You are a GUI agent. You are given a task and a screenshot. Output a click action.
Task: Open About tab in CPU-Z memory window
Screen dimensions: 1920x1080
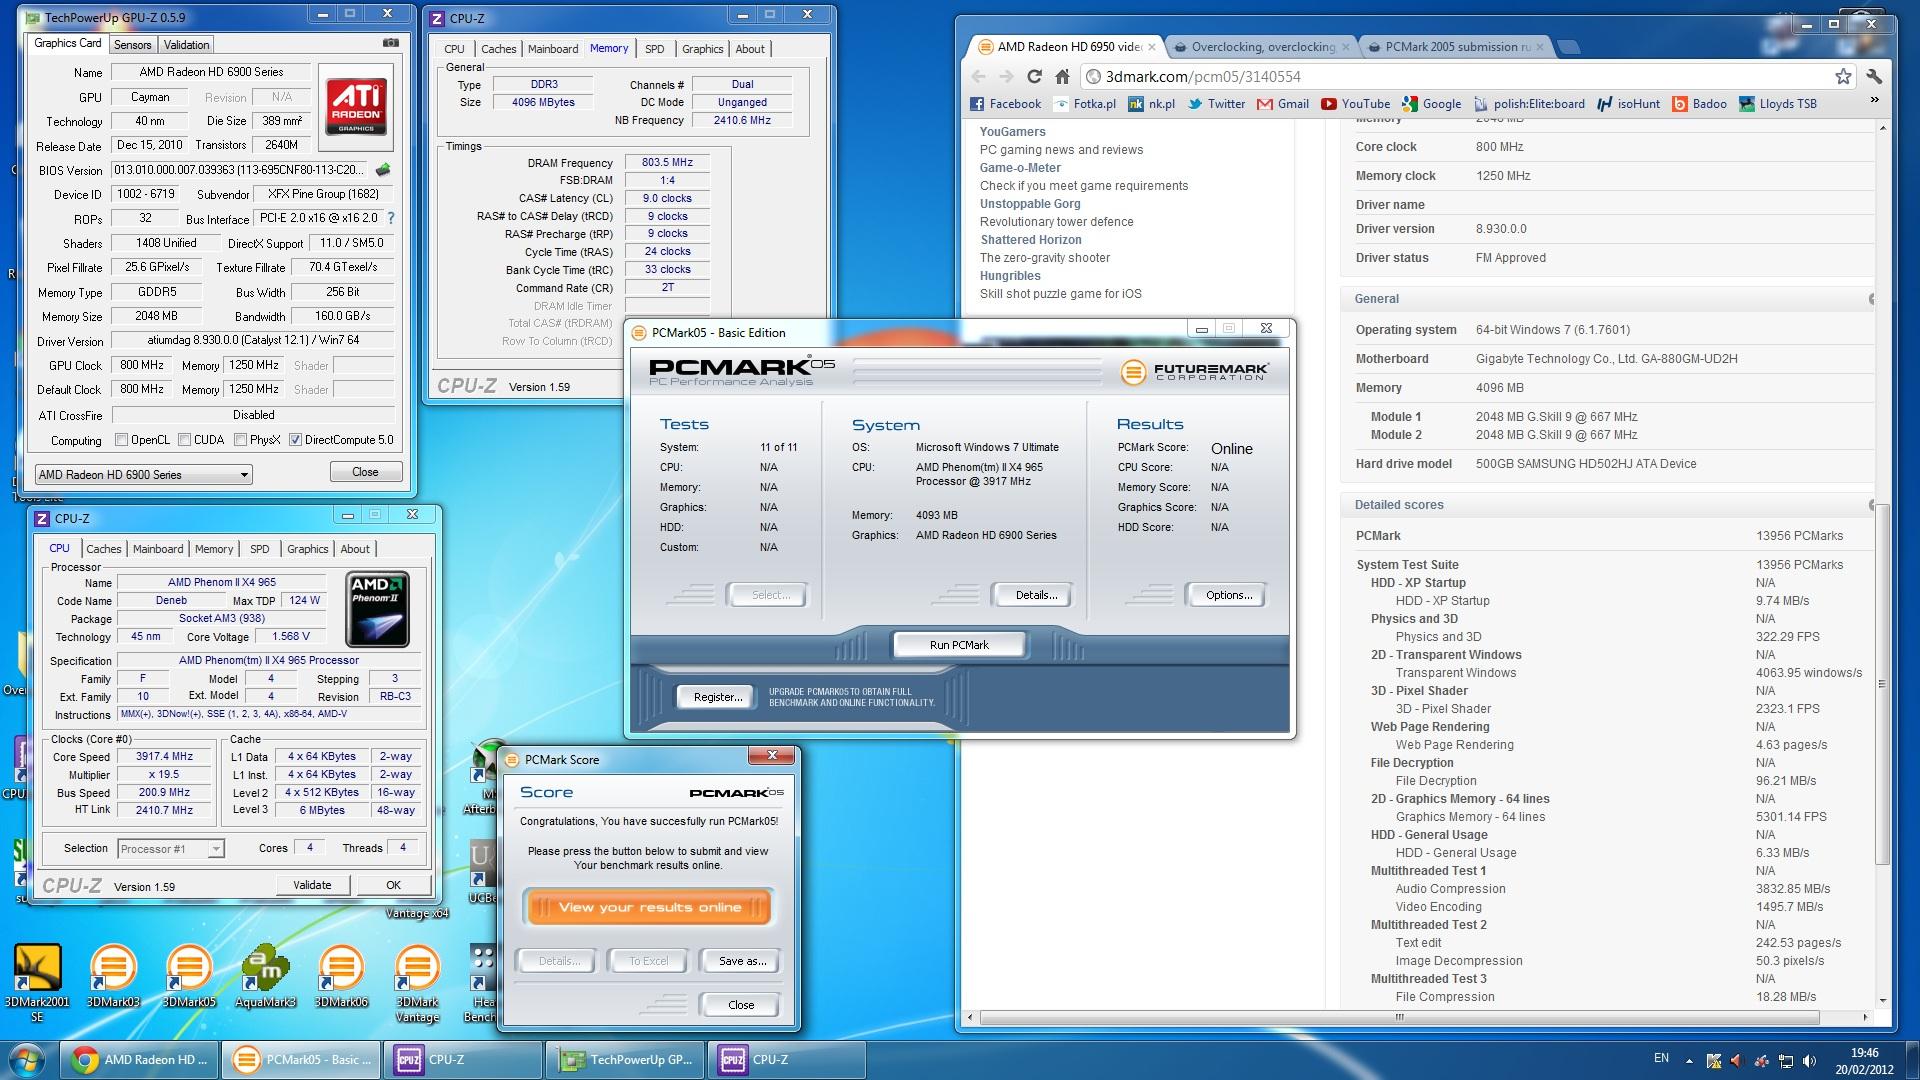pyautogui.click(x=750, y=49)
